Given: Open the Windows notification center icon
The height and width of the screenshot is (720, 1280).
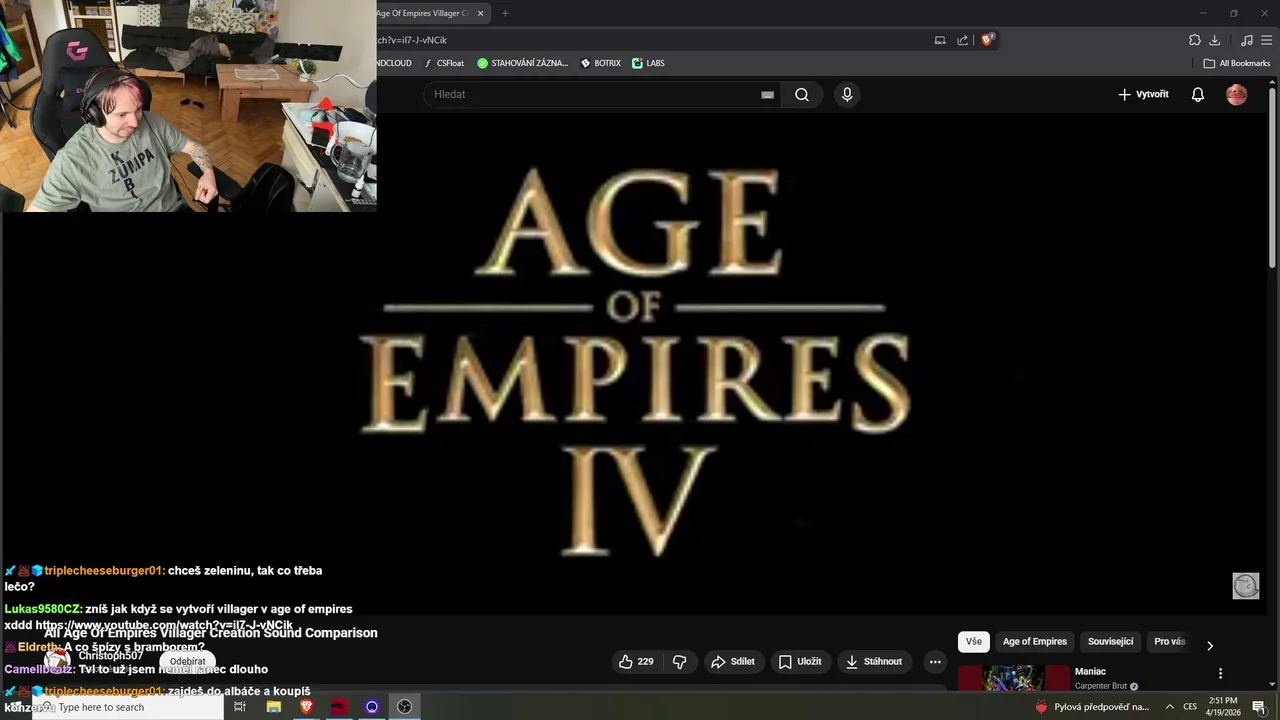Looking at the screenshot, I should [x=1259, y=707].
